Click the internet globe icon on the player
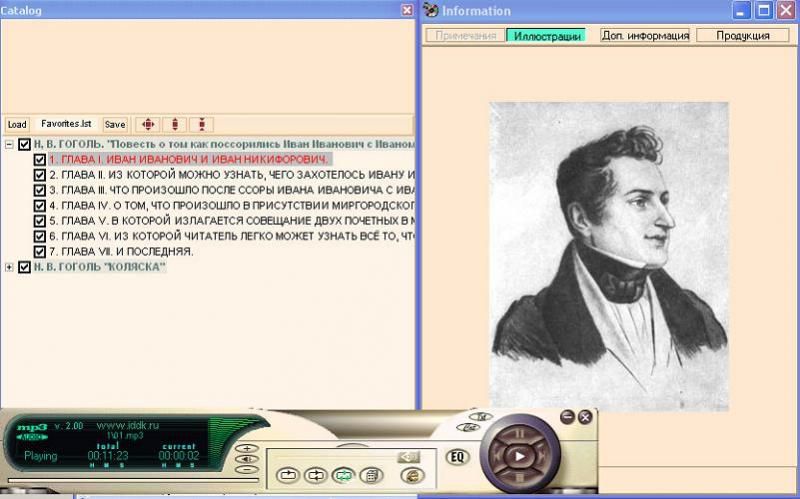800x499 pixels. 411,475
